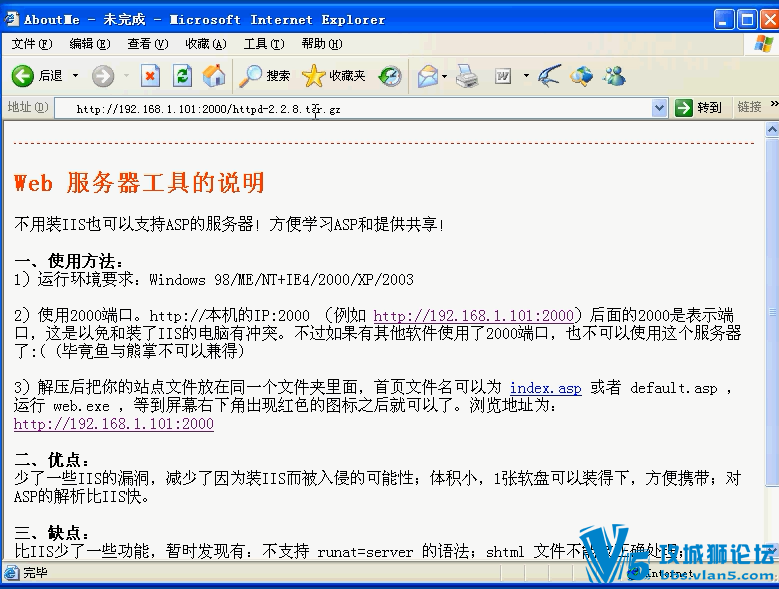Open the index.asp link
779x589 pixels.
coord(545,388)
